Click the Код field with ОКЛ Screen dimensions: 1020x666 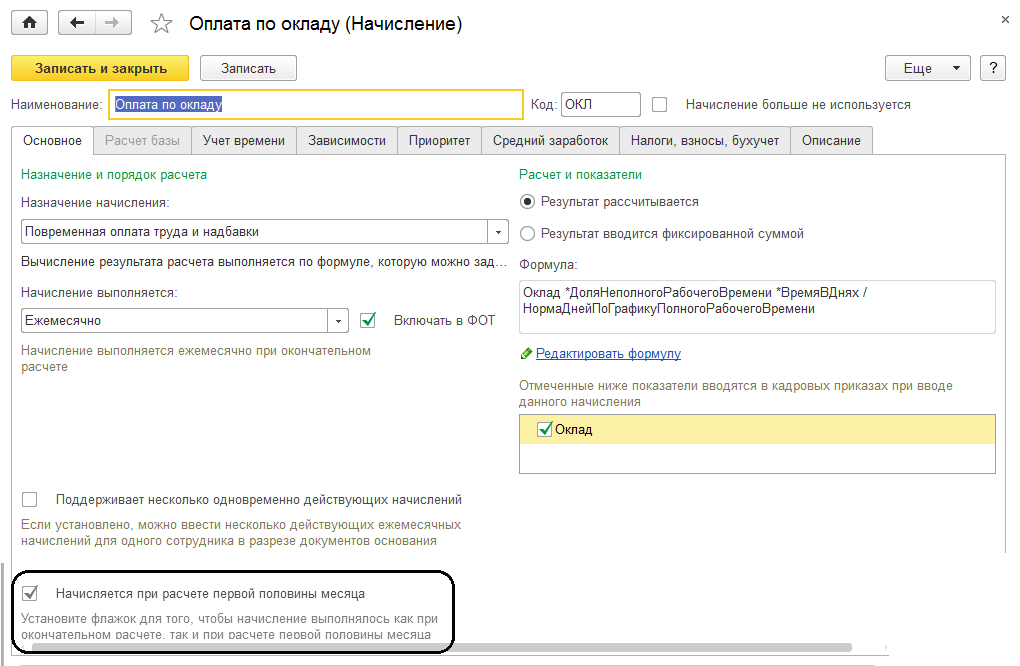click(x=600, y=105)
